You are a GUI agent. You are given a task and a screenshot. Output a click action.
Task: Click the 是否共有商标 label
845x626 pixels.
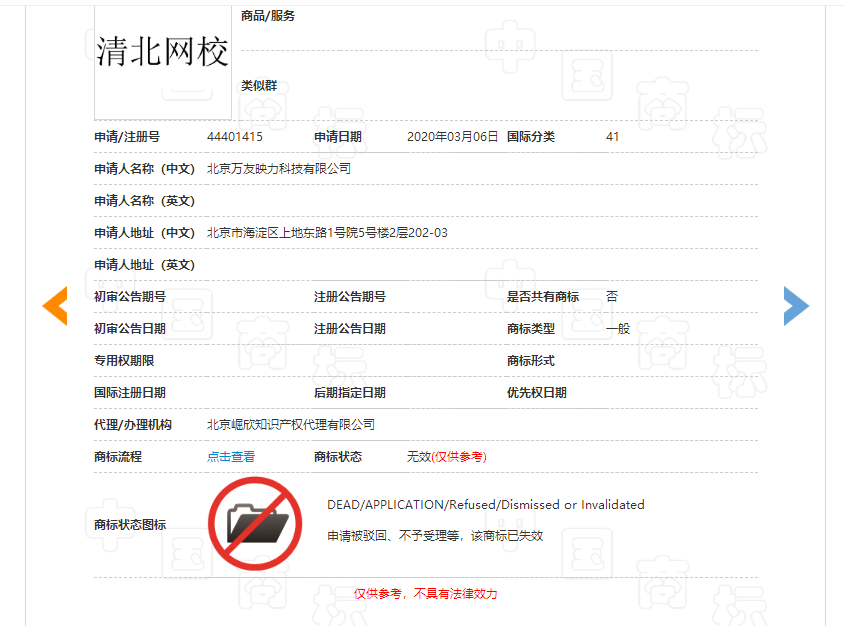543,297
